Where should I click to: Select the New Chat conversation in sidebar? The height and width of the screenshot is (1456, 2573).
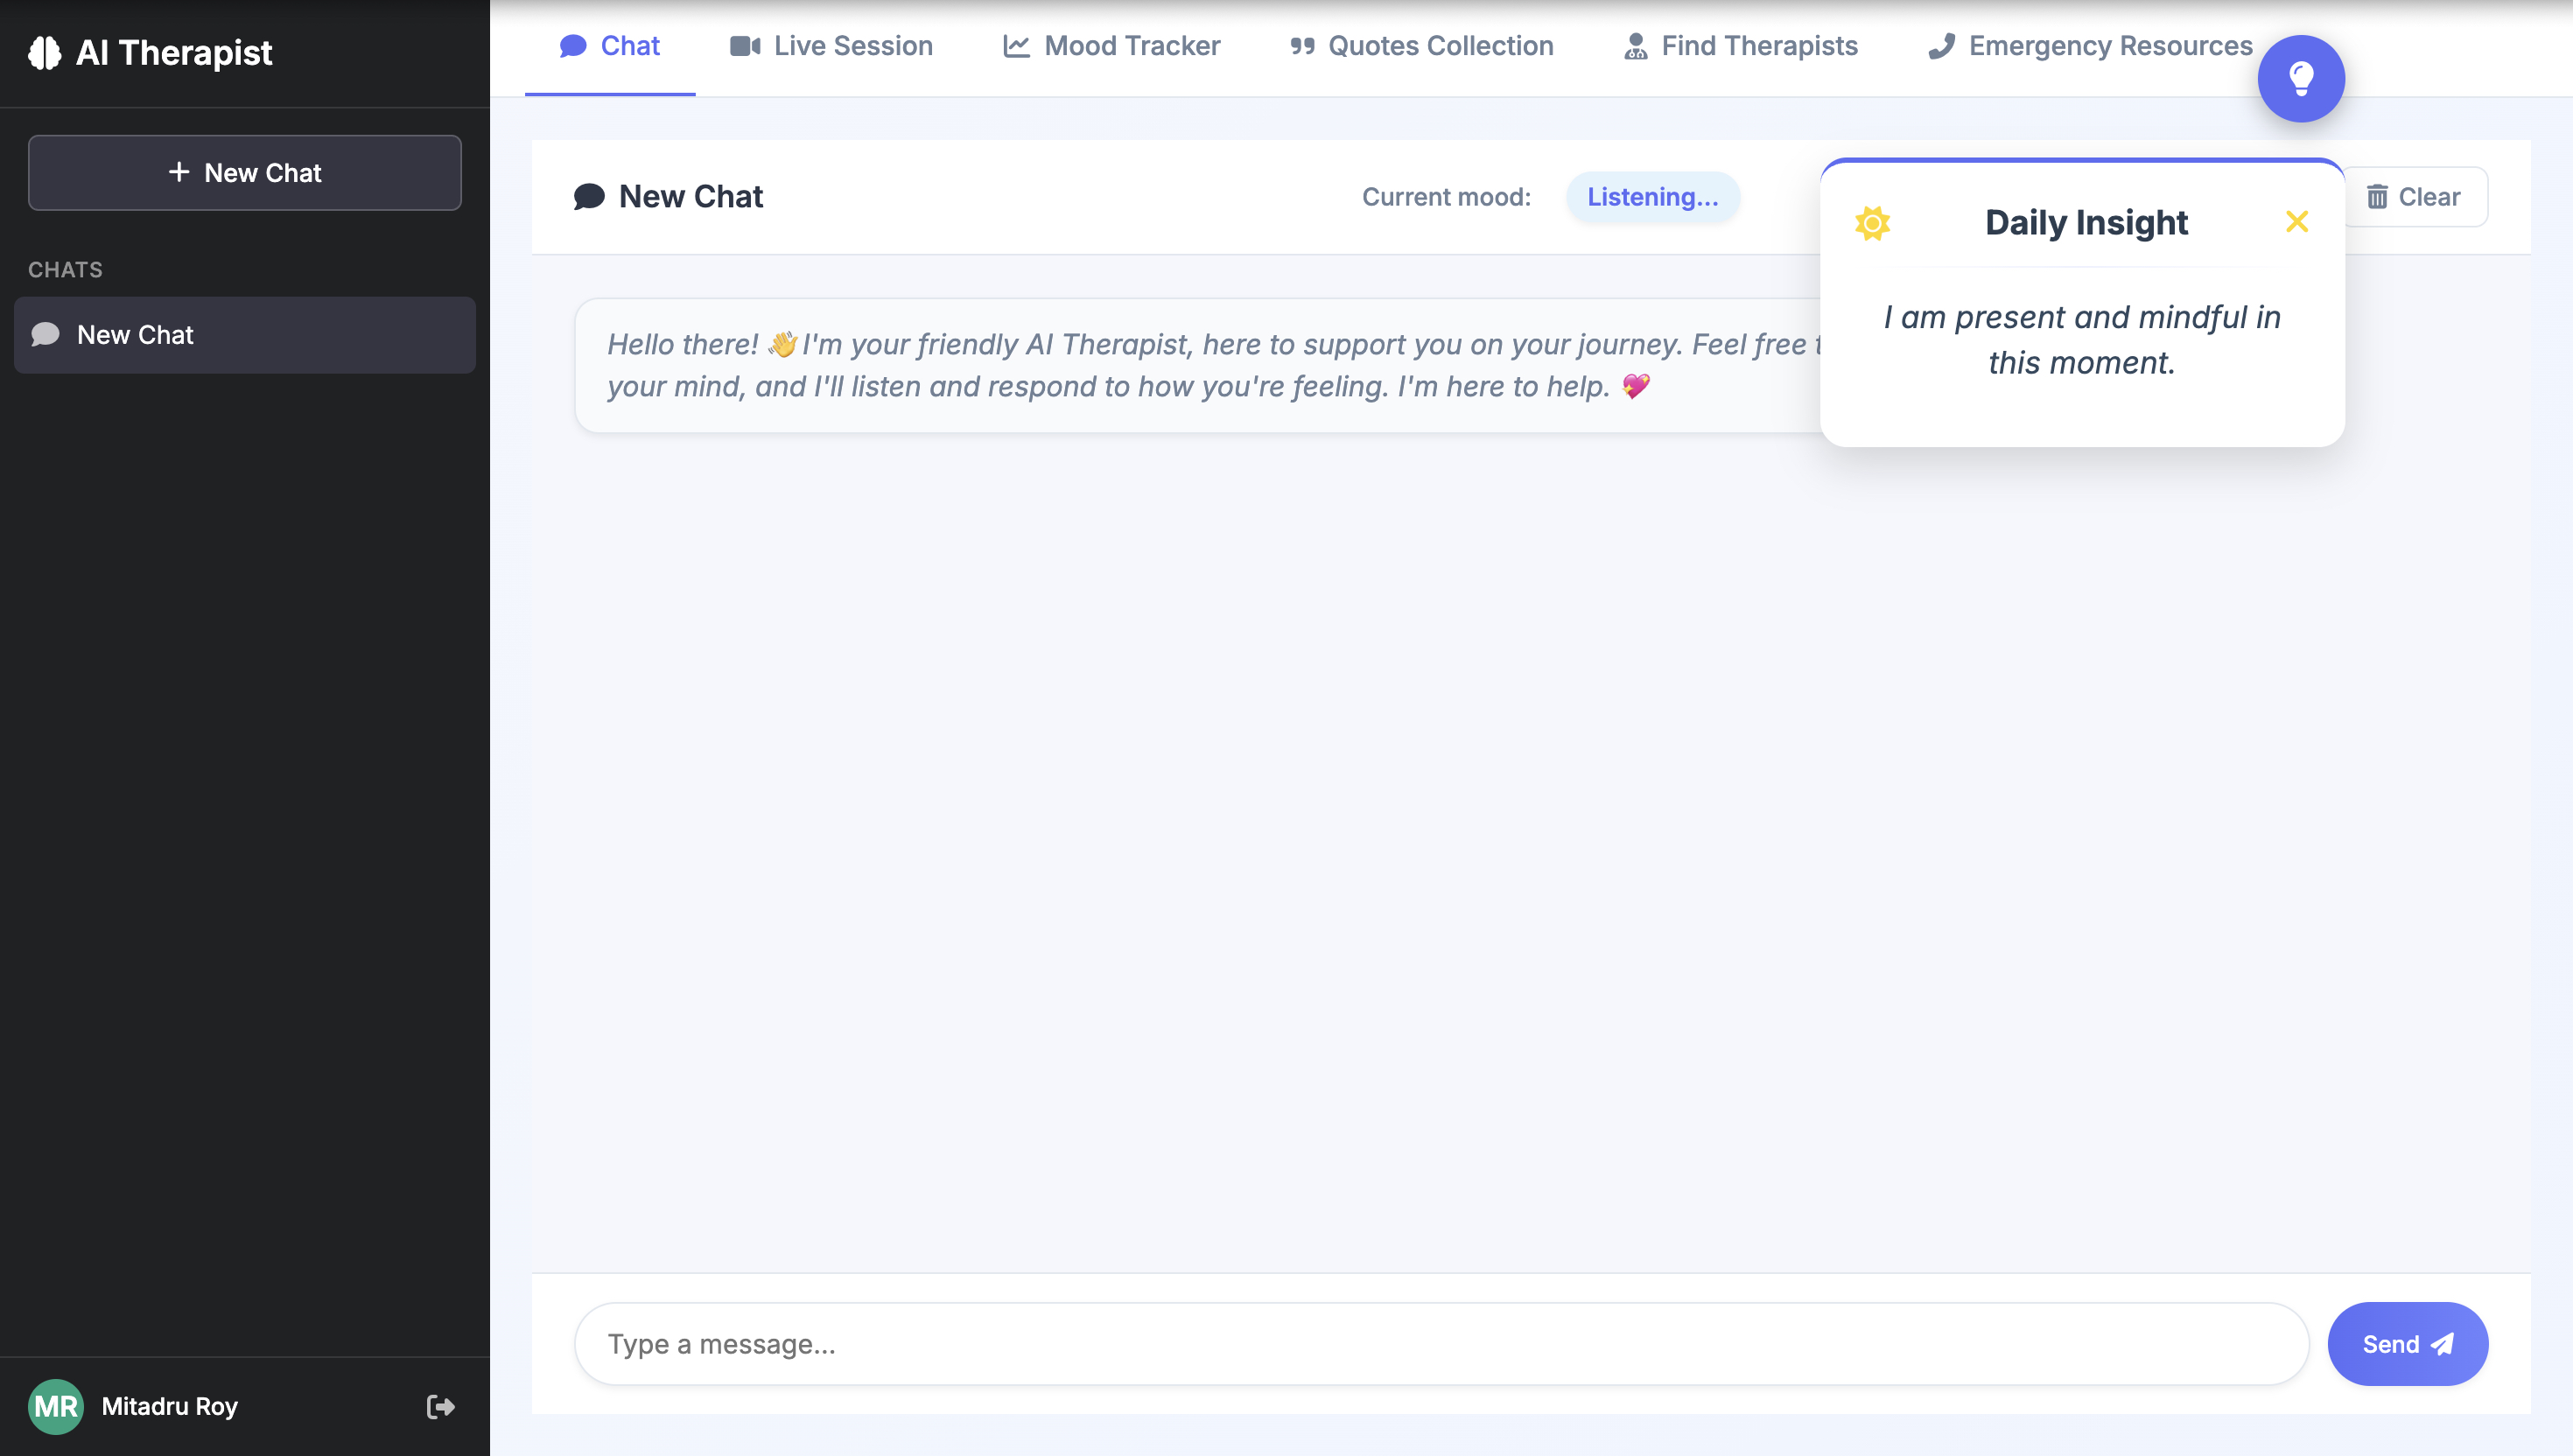point(245,335)
